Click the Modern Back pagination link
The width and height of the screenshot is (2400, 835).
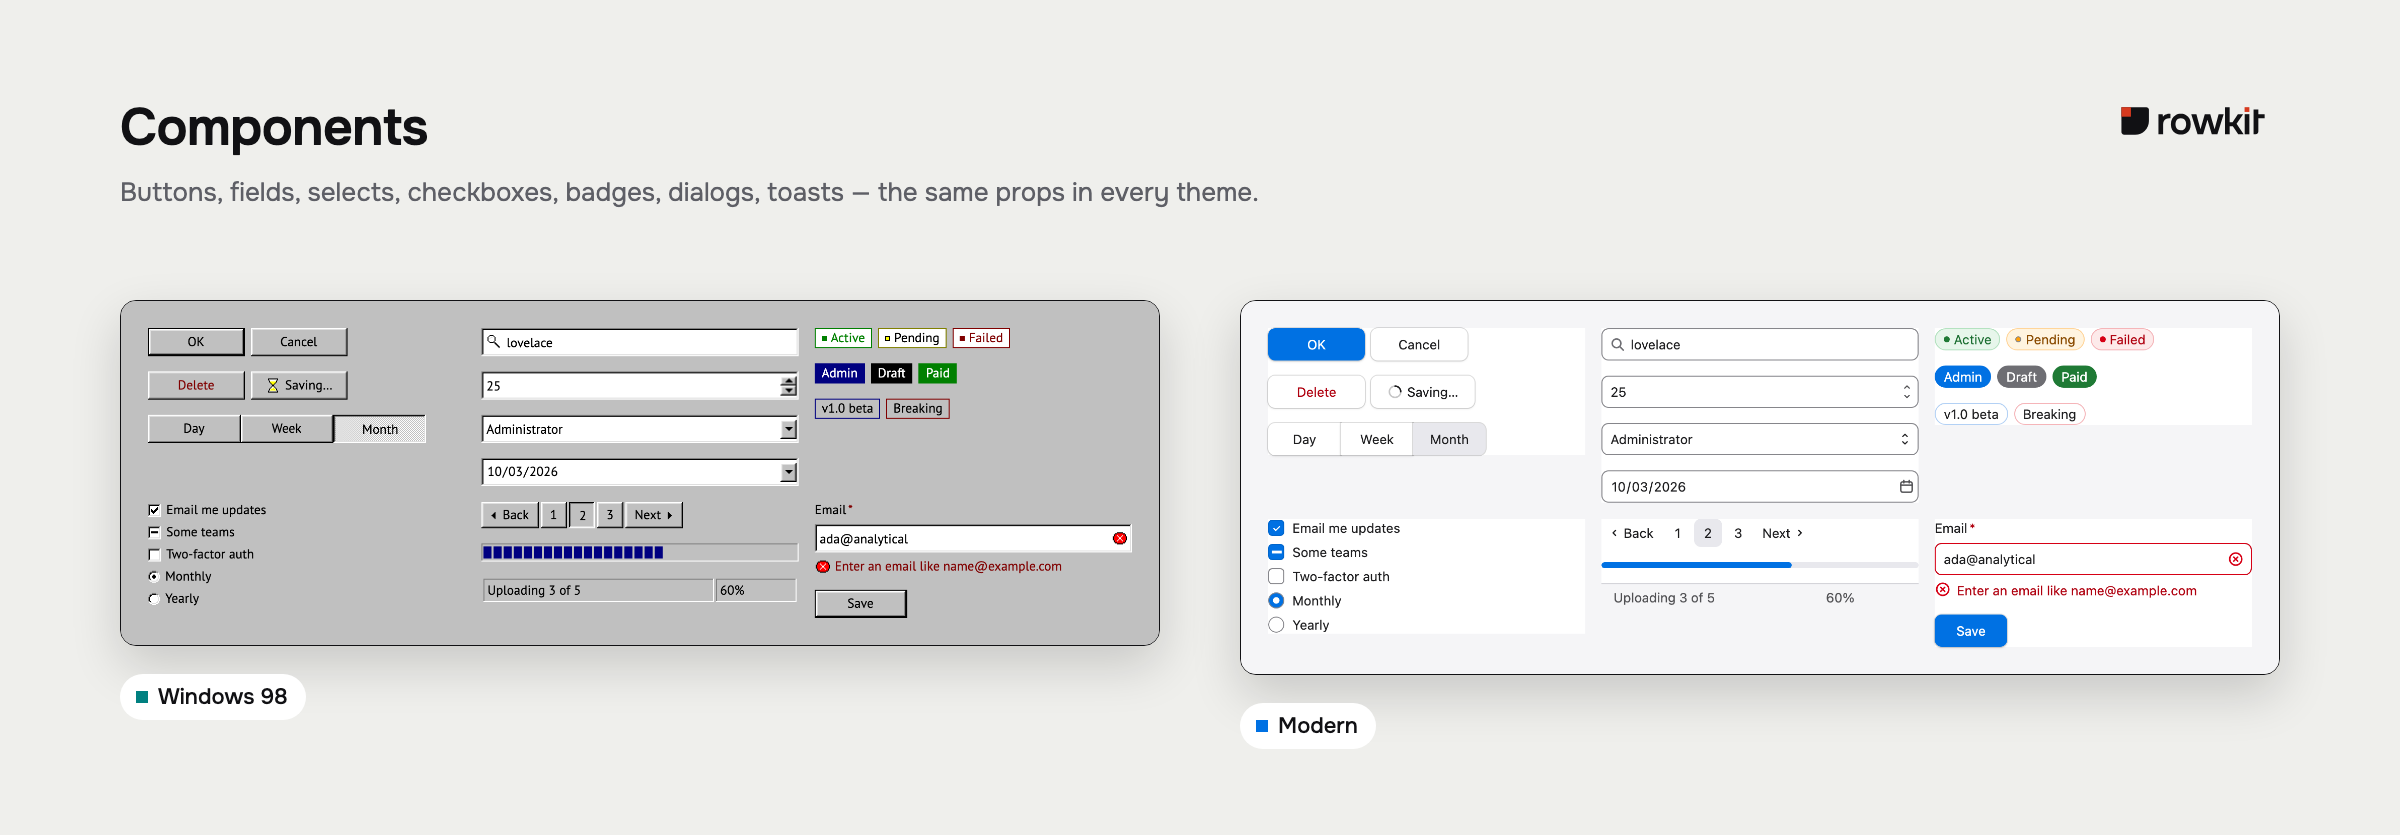pyautogui.click(x=1632, y=533)
